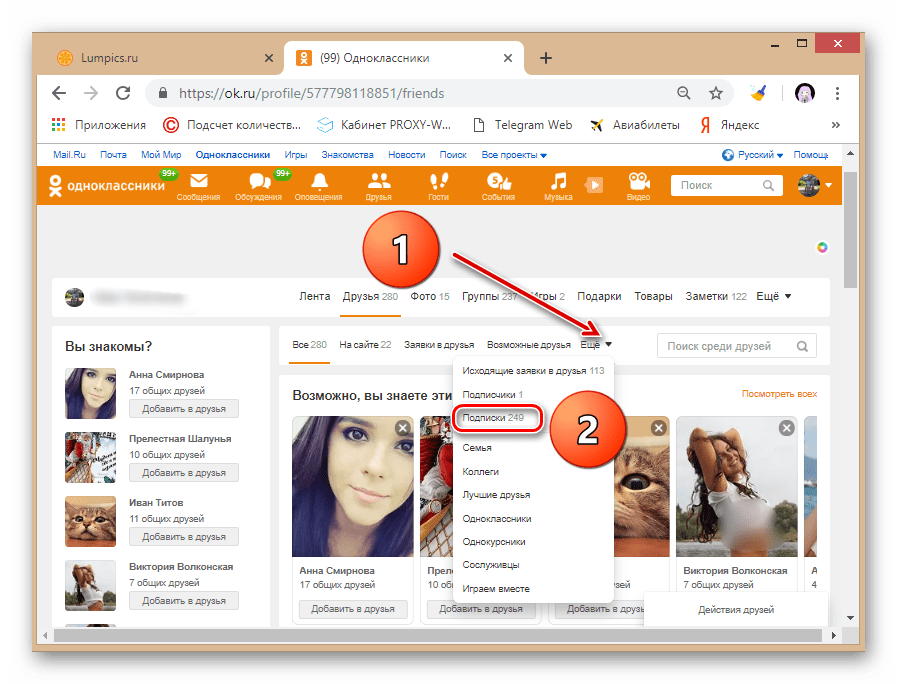
Task: Open the Mail.Ru top link
Action: click(x=69, y=155)
